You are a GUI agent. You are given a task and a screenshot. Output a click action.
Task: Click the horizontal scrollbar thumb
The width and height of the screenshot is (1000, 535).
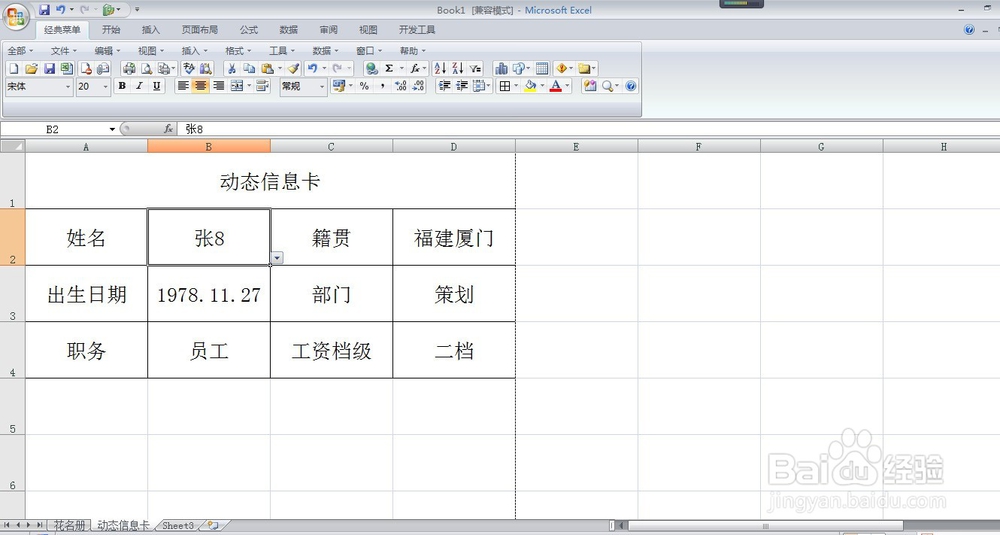click(765, 526)
